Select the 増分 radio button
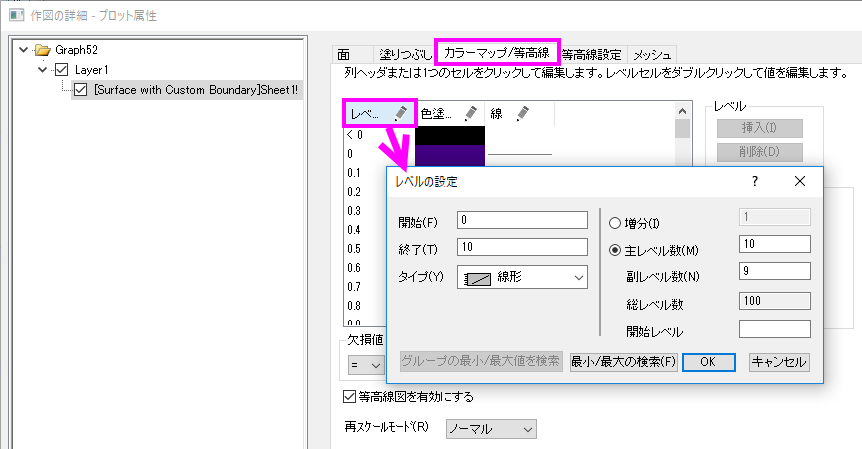 (614, 221)
